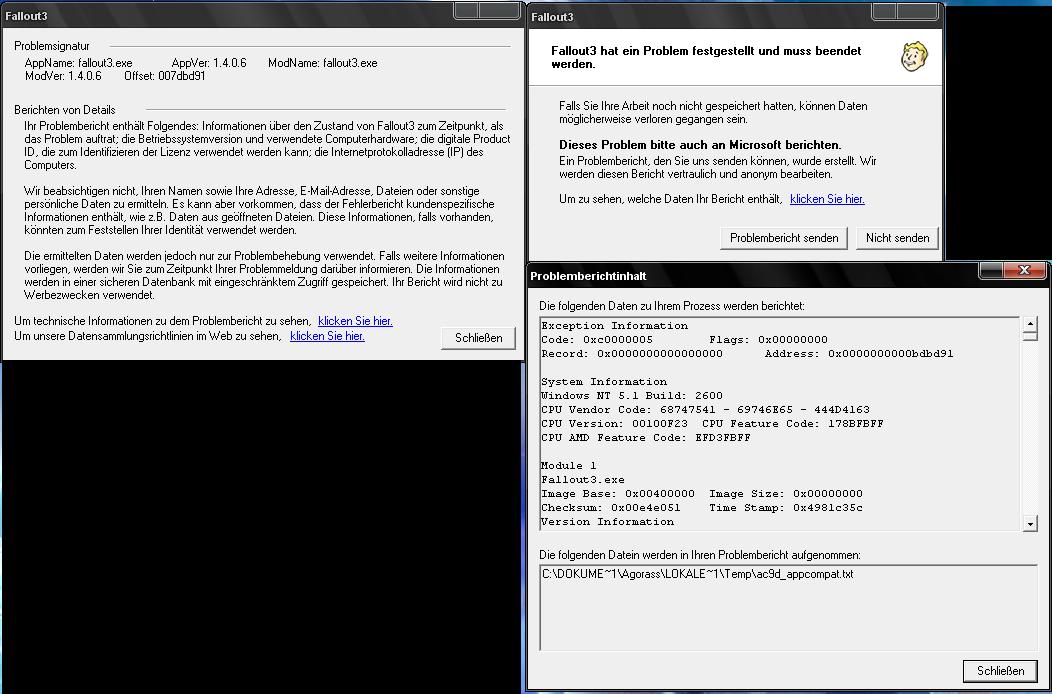
Task: Close the Problemsignatur window with Schließen
Action: tap(478, 338)
